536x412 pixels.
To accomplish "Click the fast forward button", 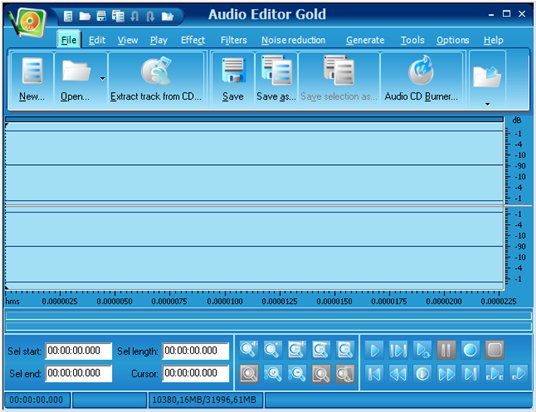I will coord(446,374).
